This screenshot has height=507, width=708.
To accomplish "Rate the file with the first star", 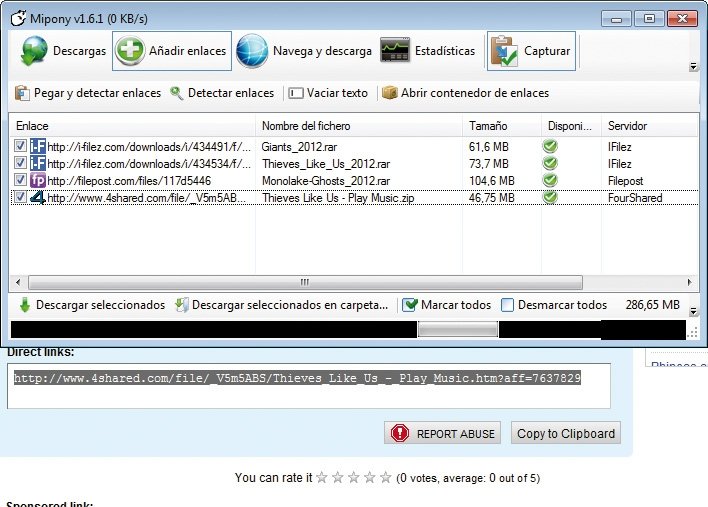I will tap(321, 477).
